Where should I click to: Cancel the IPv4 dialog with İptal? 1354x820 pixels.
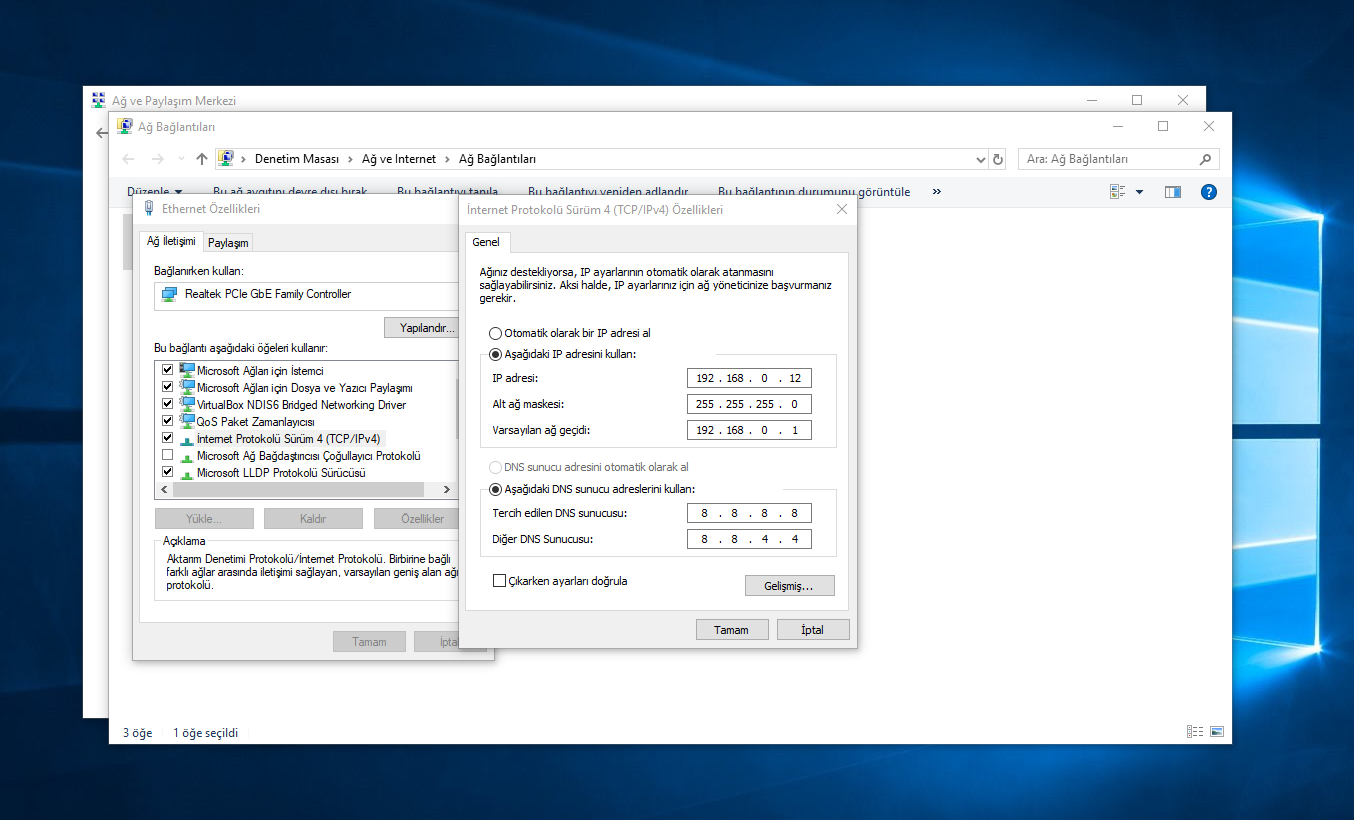pyautogui.click(x=813, y=630)
